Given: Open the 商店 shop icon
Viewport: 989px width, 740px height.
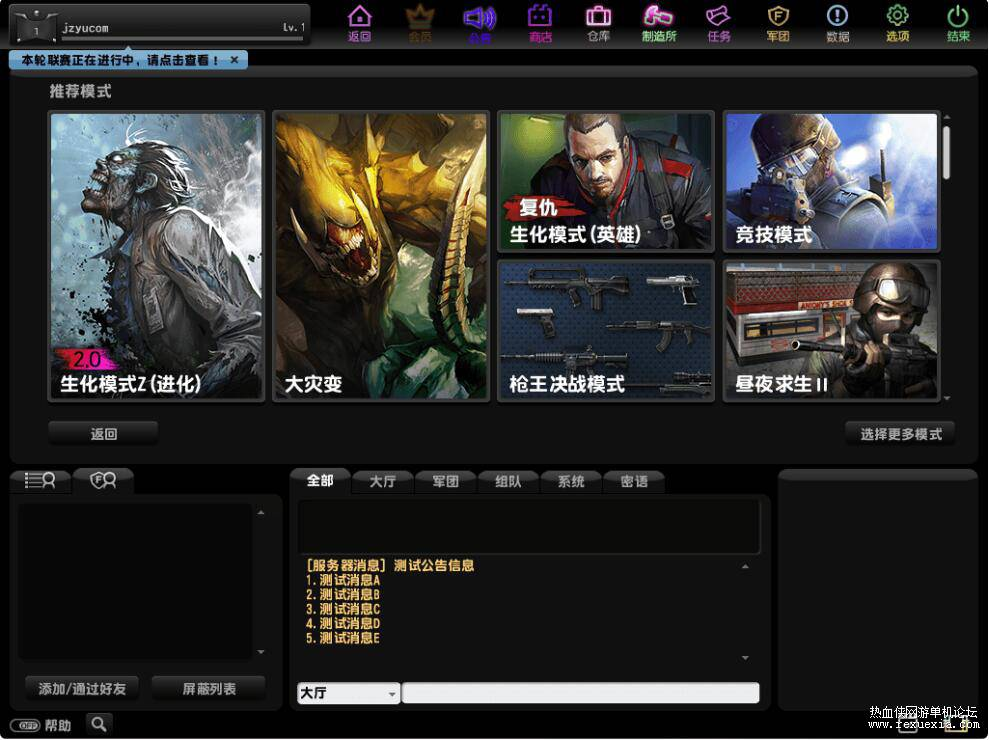Looking at the screenshot, I should pyautogui.click(x=540, y=23).
